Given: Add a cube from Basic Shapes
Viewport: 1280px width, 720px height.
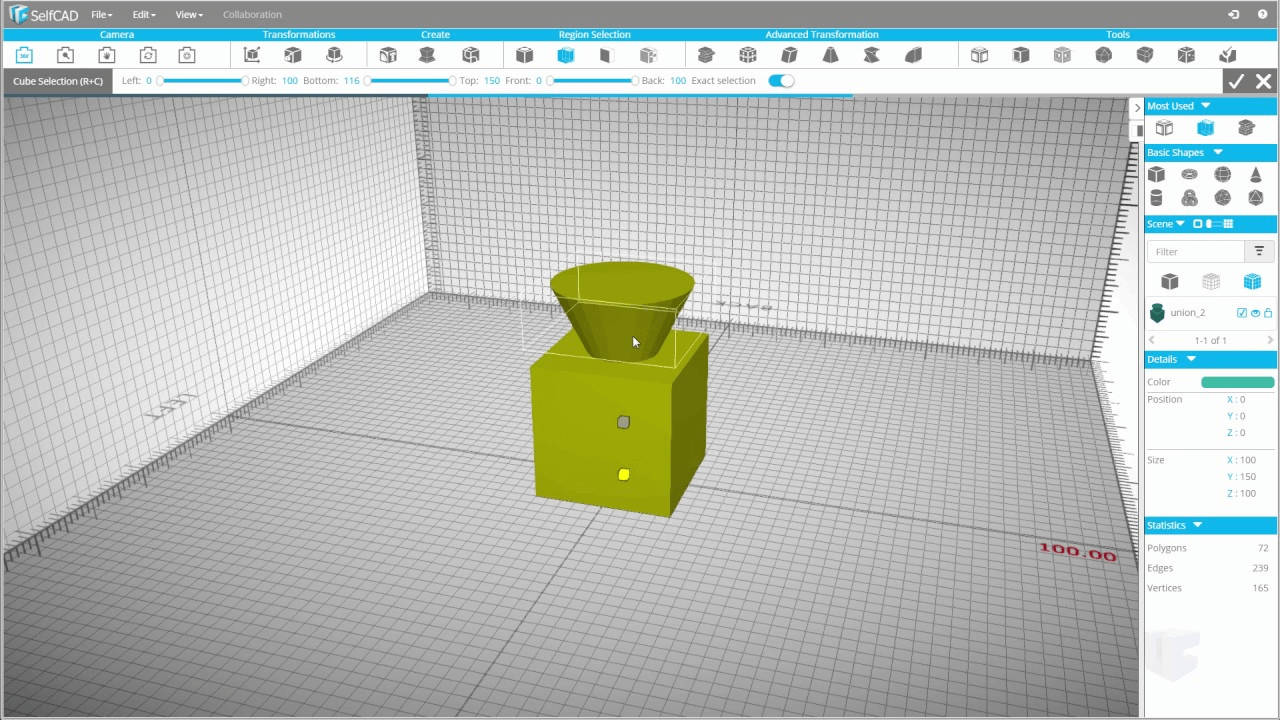Looking at the screenshot, I should point(1156,174).
